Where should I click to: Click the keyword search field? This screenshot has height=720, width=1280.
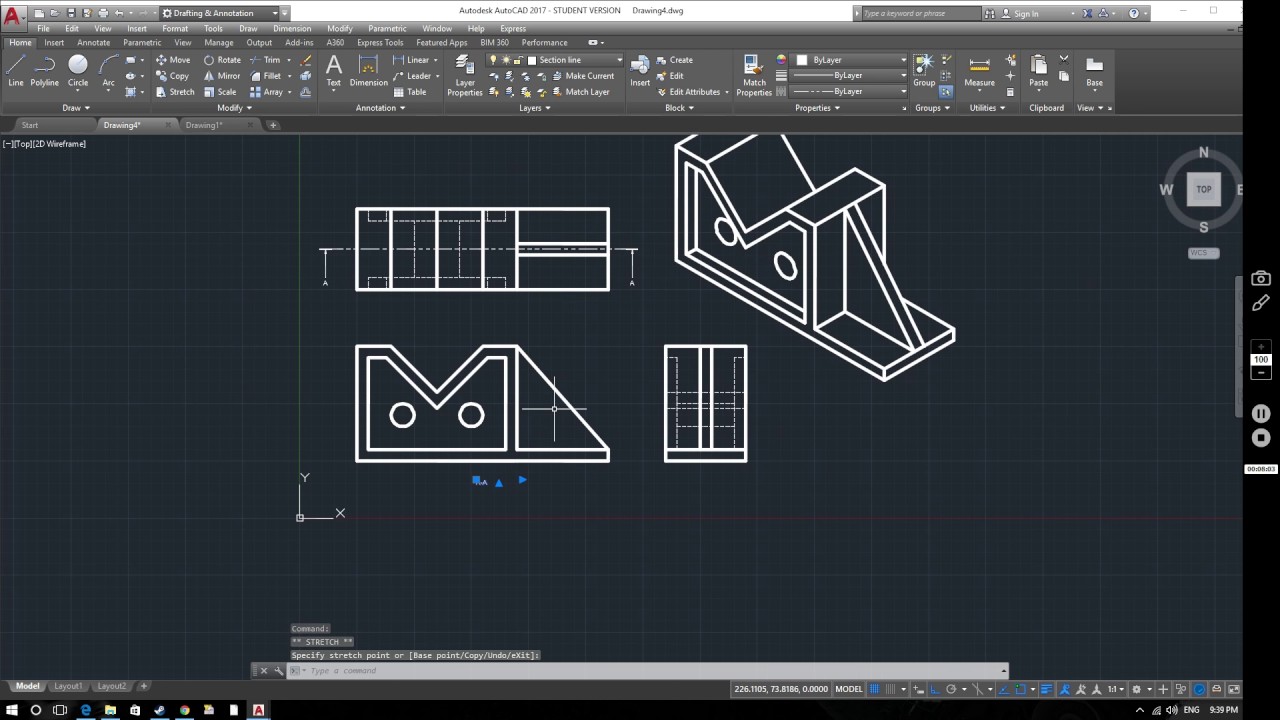(x=920, y=14)
